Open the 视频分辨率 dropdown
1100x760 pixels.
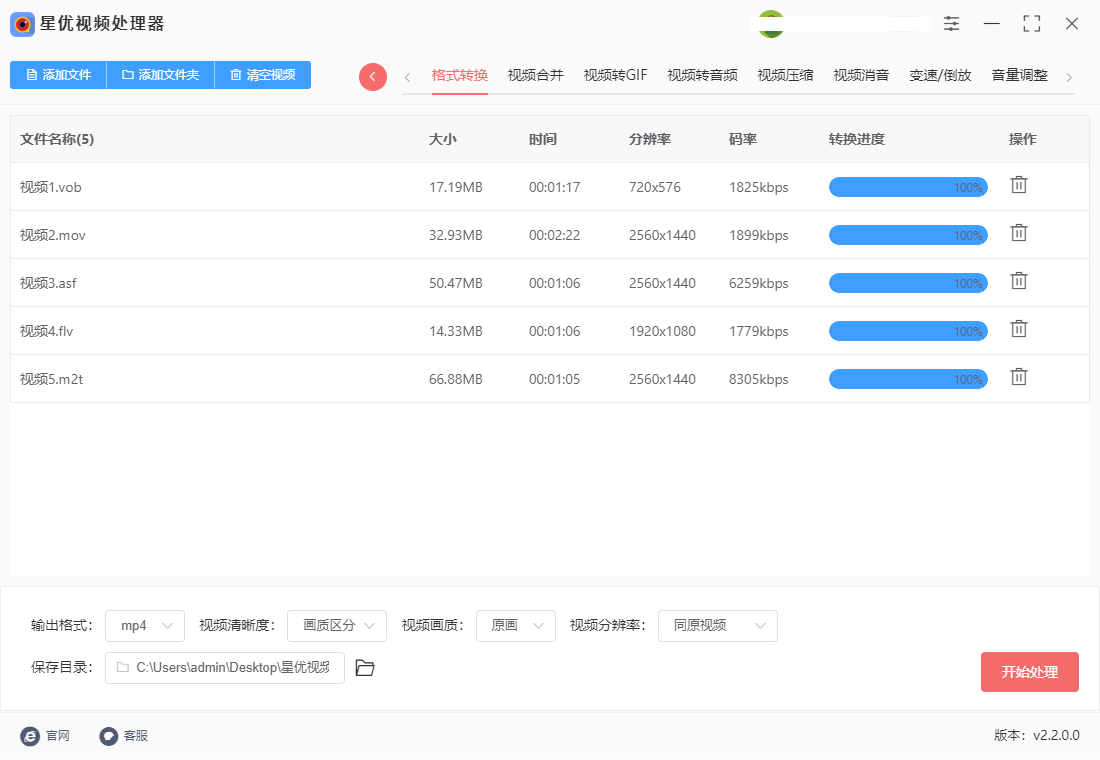717,626
